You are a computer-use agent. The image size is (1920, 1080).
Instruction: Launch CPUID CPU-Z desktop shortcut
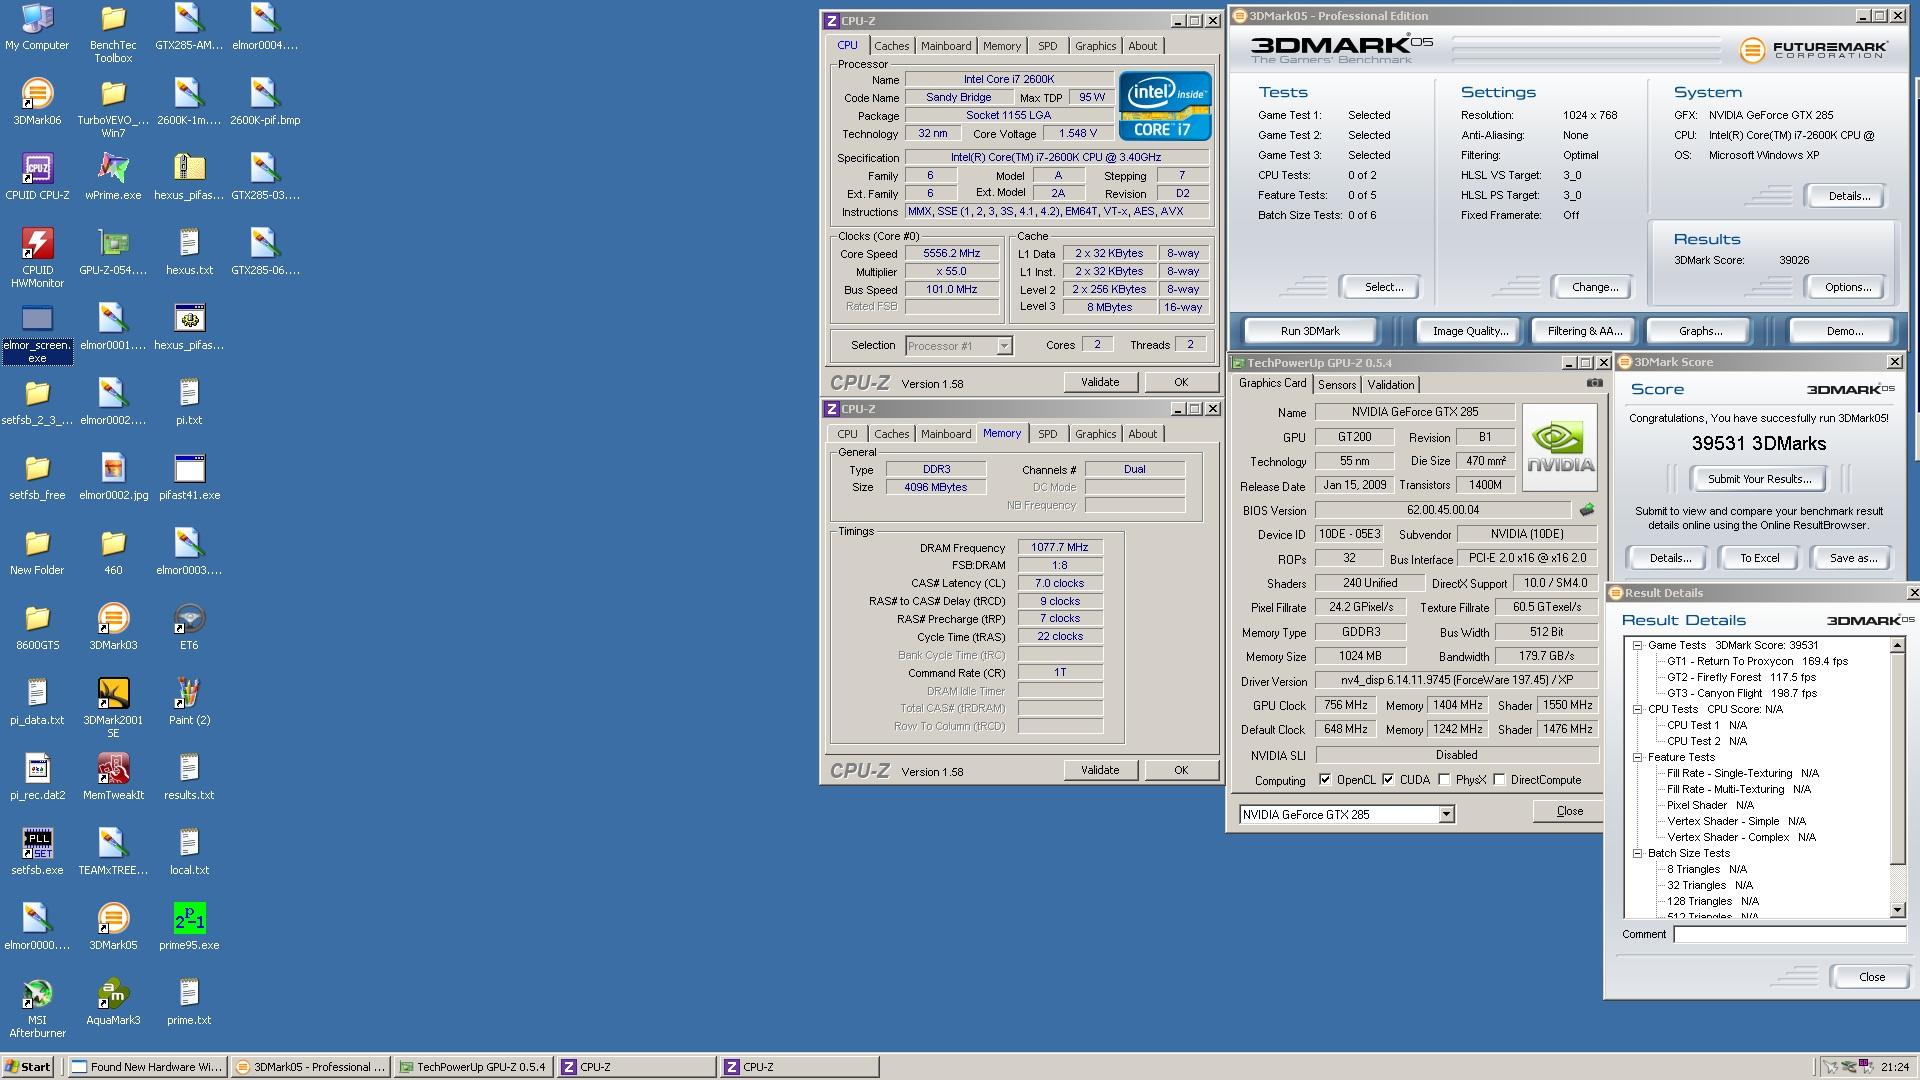(37, 177)
